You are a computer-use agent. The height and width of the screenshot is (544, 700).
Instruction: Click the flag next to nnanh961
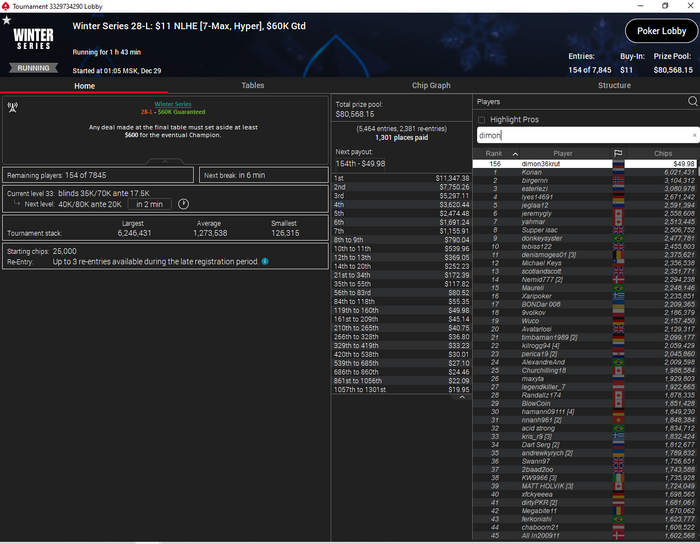[618, 420]
